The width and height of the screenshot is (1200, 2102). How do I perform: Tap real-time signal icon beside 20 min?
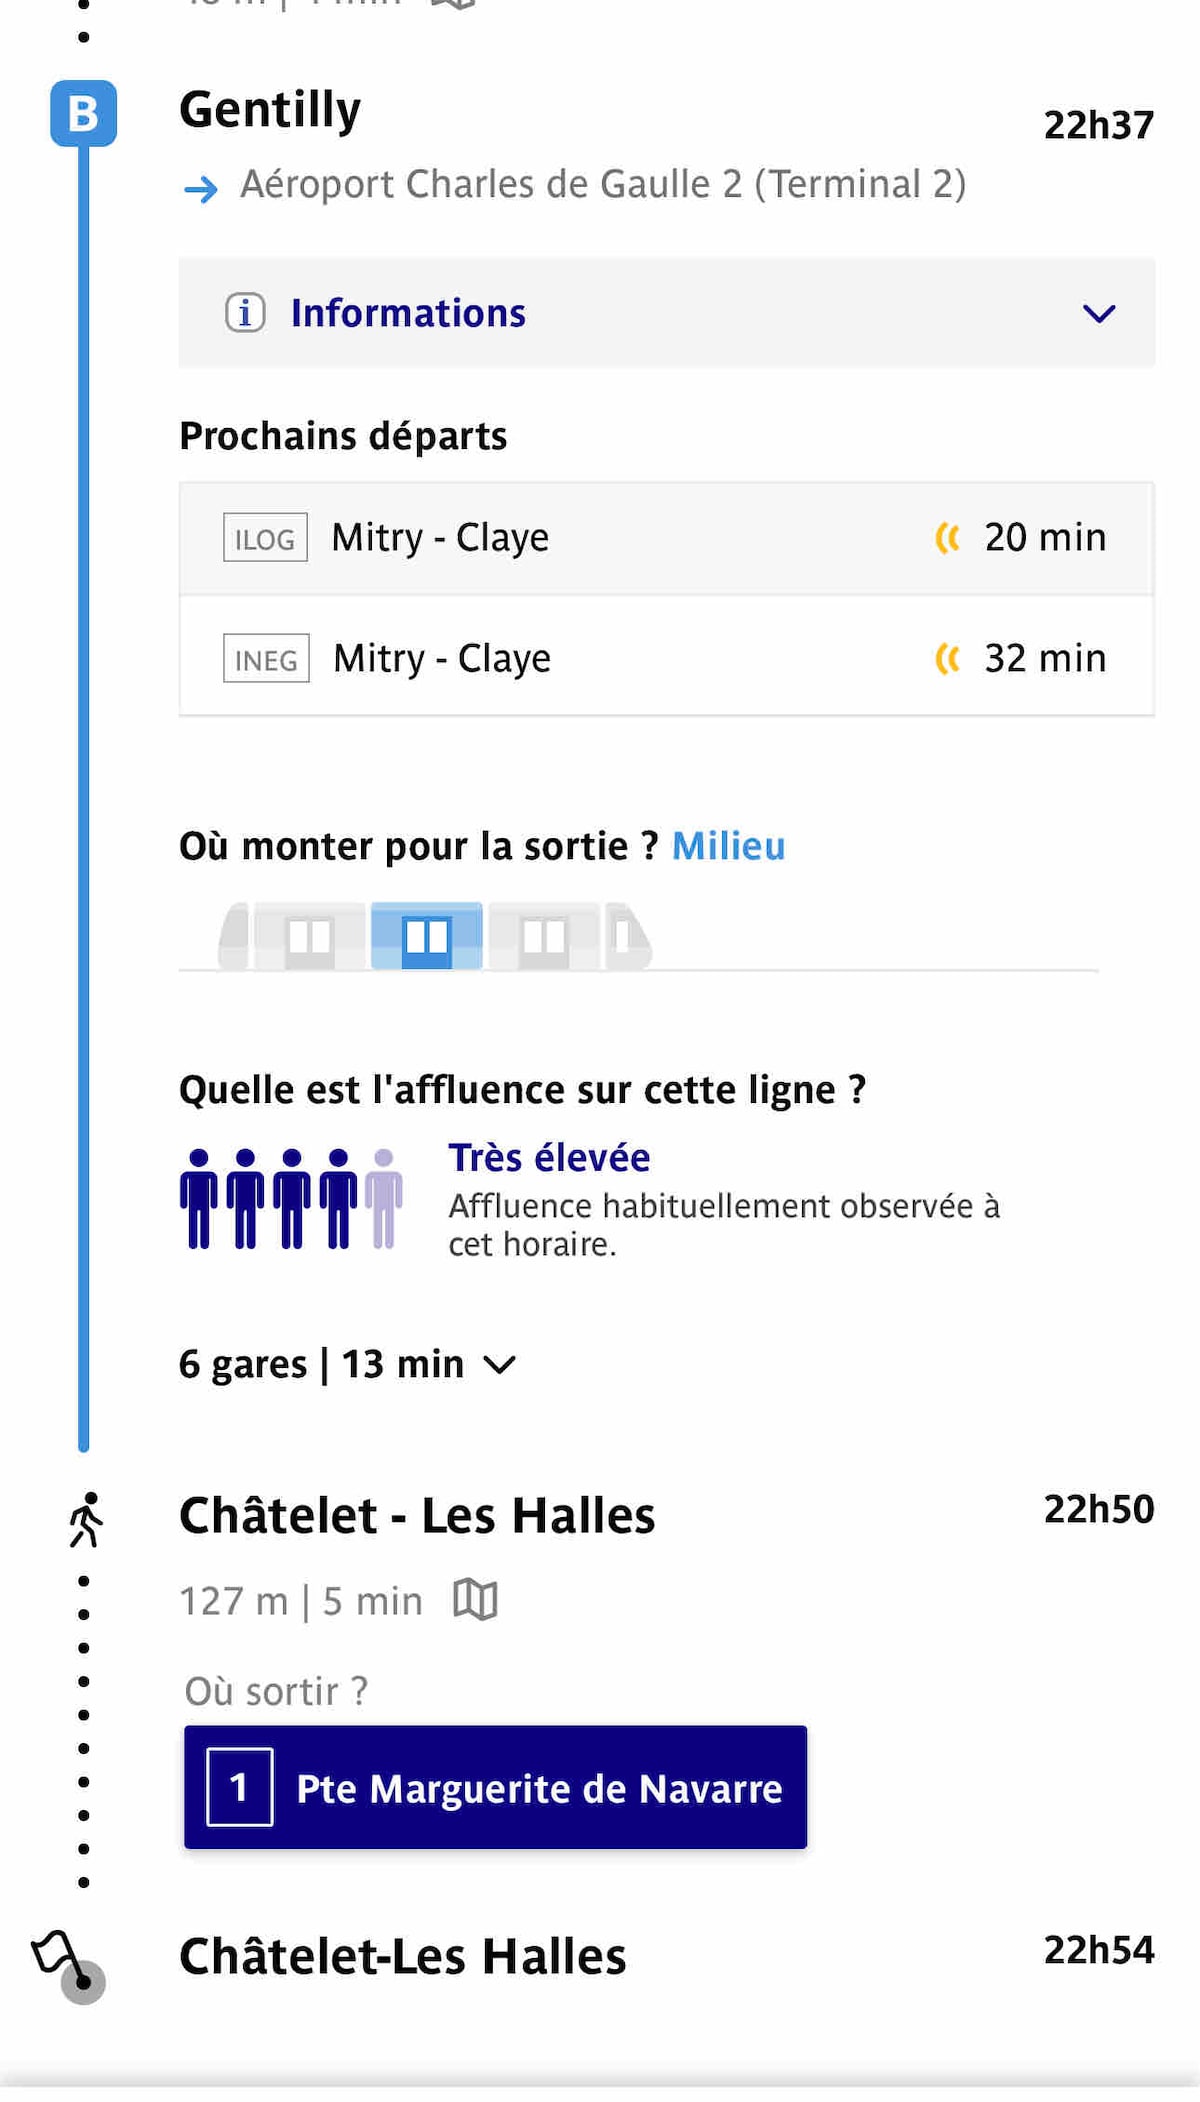(x=947, y=538)
